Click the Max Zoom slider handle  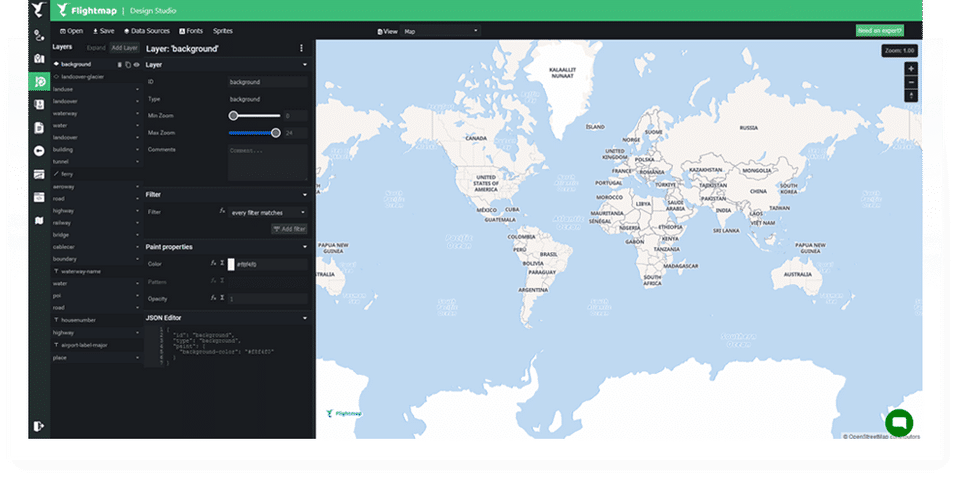276,132
